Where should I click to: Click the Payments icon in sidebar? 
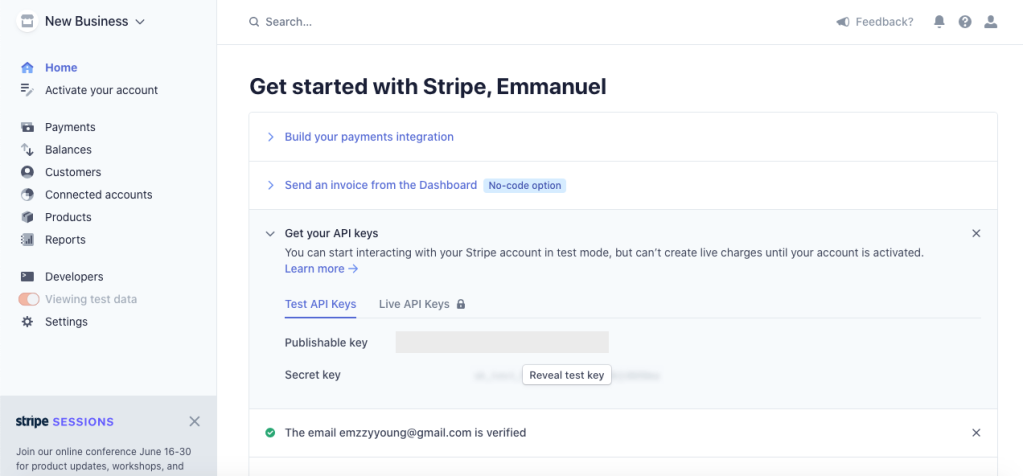click(27, 127)
